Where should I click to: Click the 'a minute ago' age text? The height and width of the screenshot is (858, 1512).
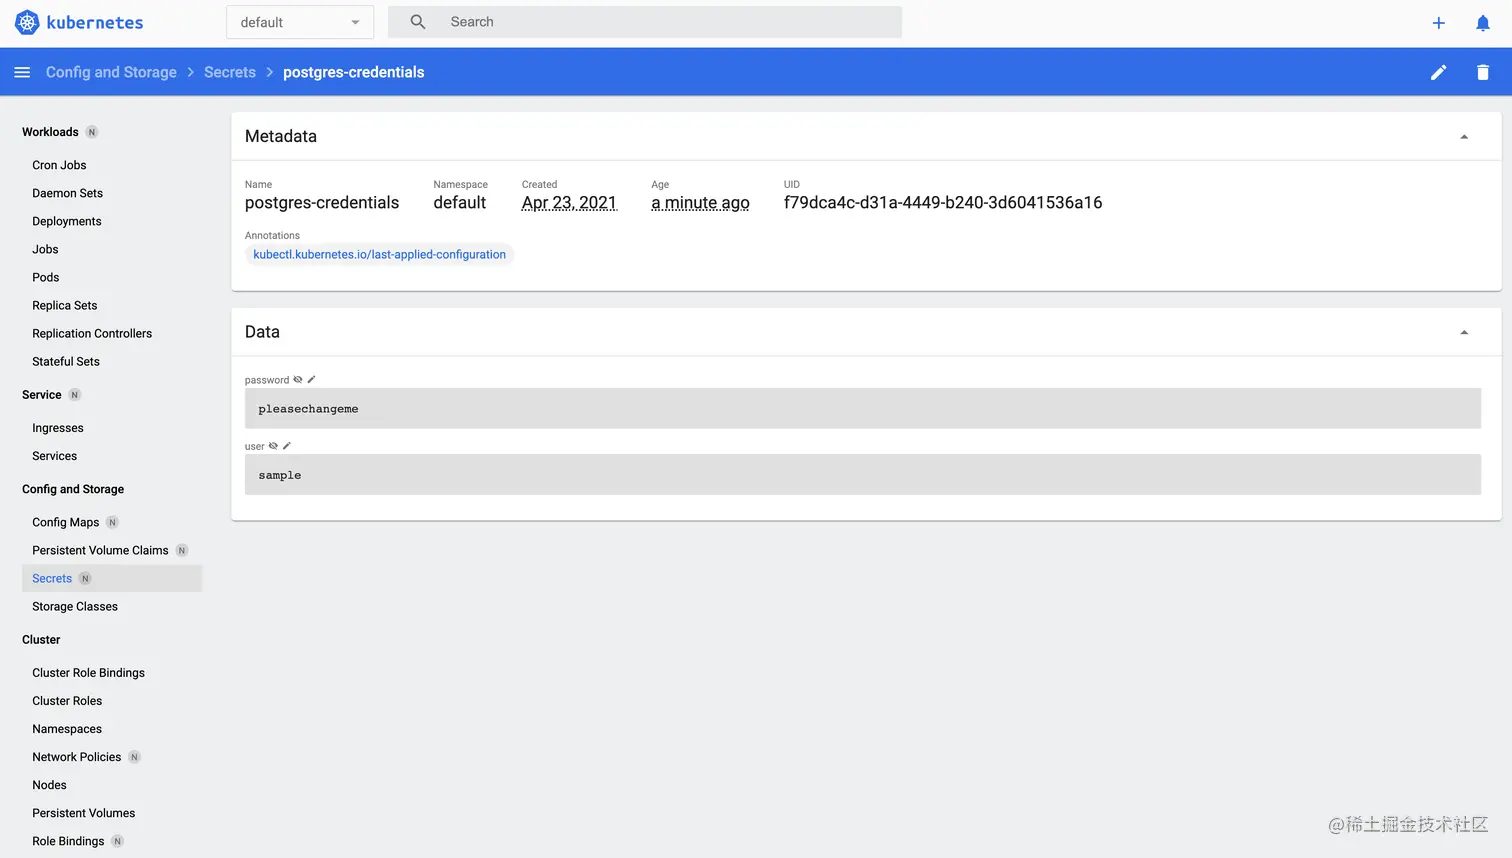pyautogui.click(x=700, y=203)
